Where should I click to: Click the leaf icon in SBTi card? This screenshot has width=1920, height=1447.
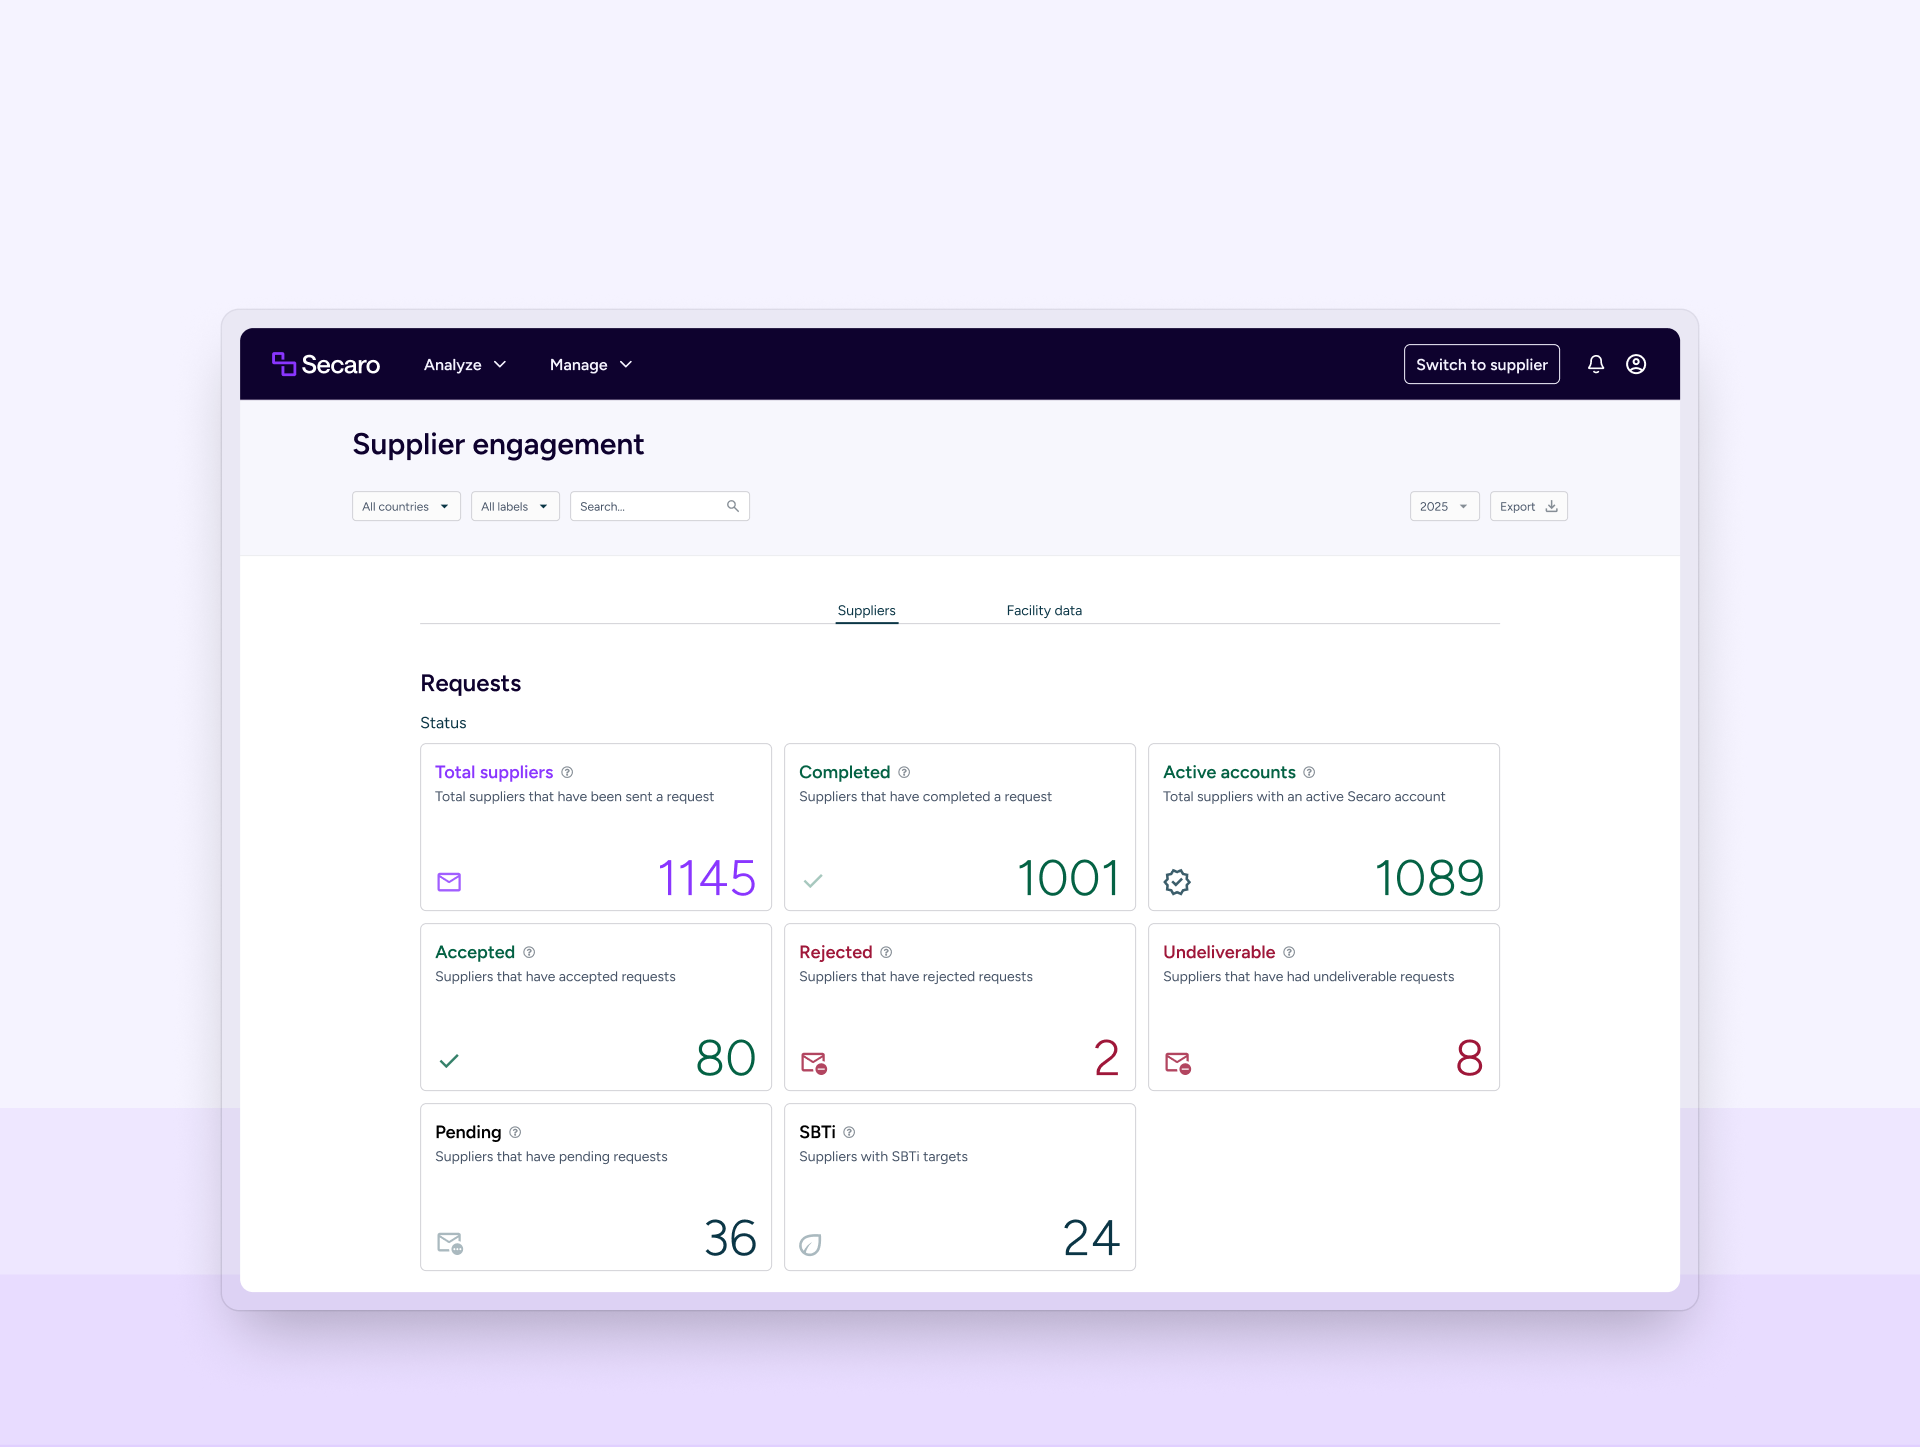(x=811, y=1244)
